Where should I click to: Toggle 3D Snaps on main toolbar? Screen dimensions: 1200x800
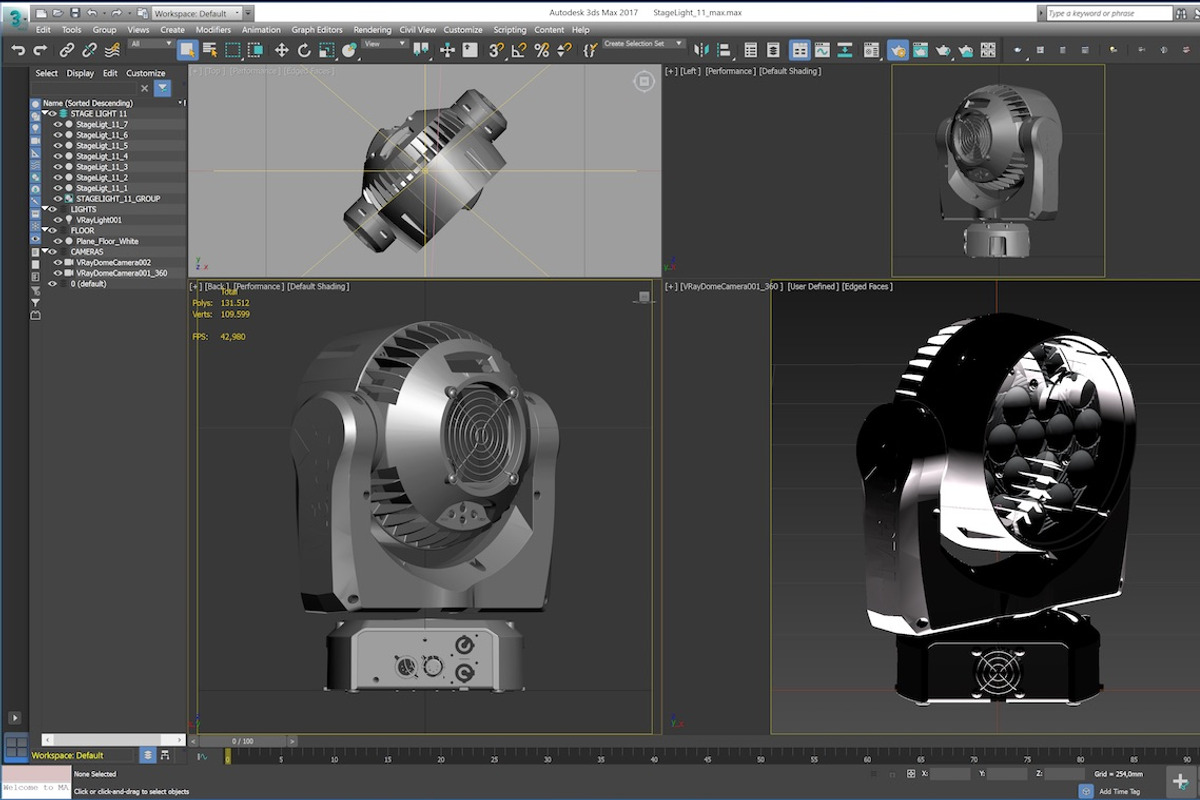(497, 50)
